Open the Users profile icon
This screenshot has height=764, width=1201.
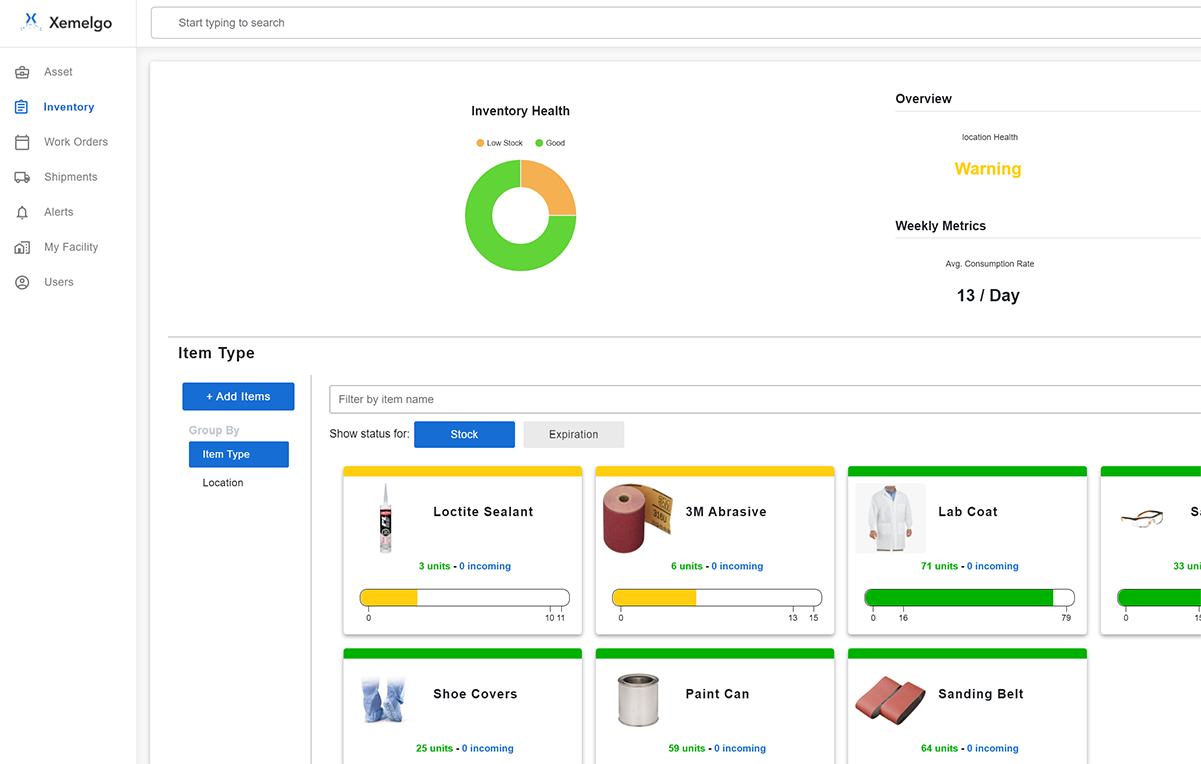click(22, 282)
